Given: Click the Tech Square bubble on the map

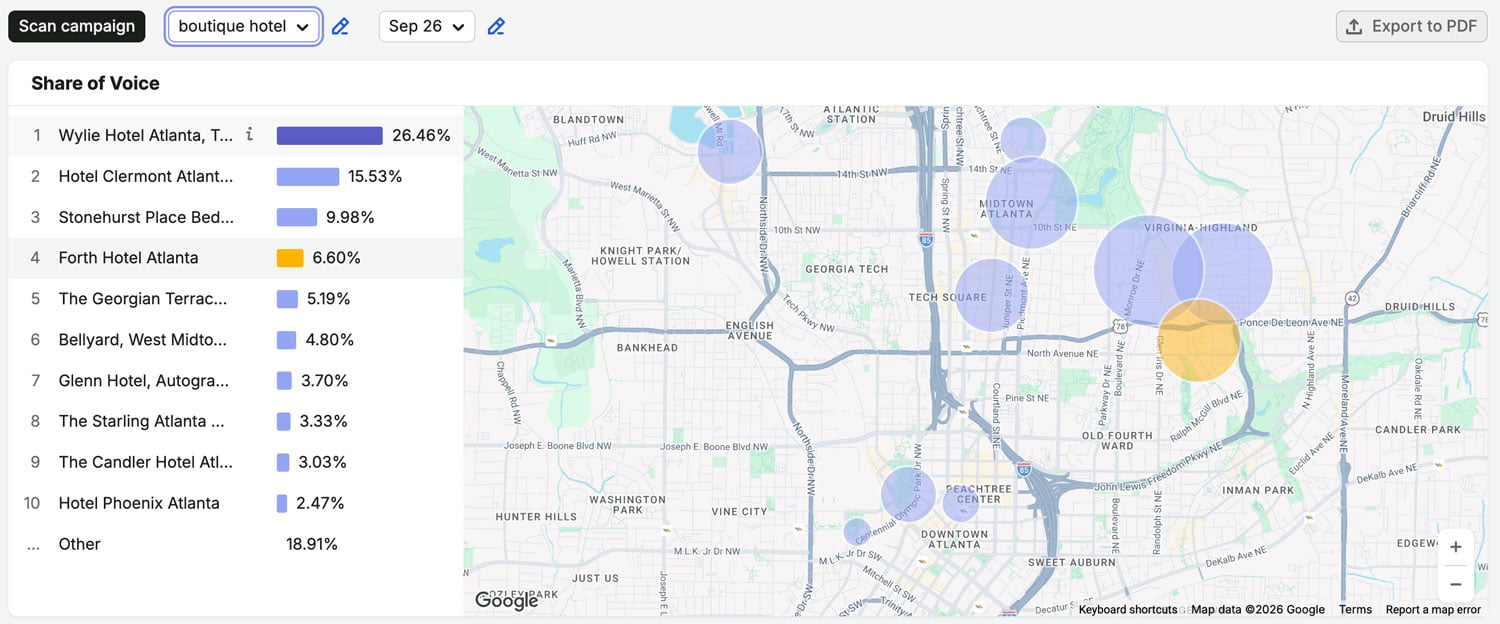Looking at the screenshot, I should click(991, 295).
